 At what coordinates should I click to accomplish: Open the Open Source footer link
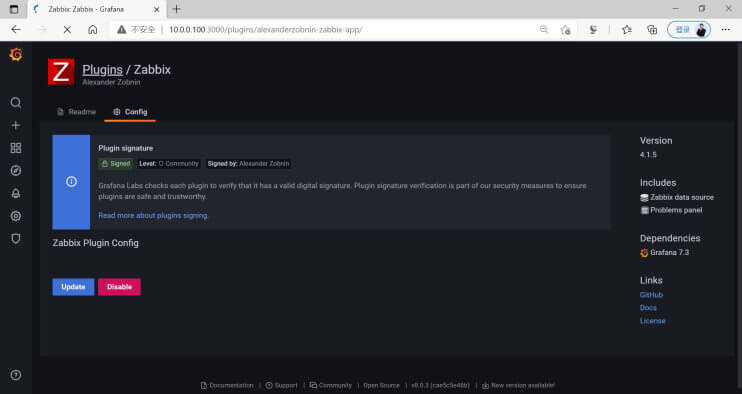coord(381,385)
